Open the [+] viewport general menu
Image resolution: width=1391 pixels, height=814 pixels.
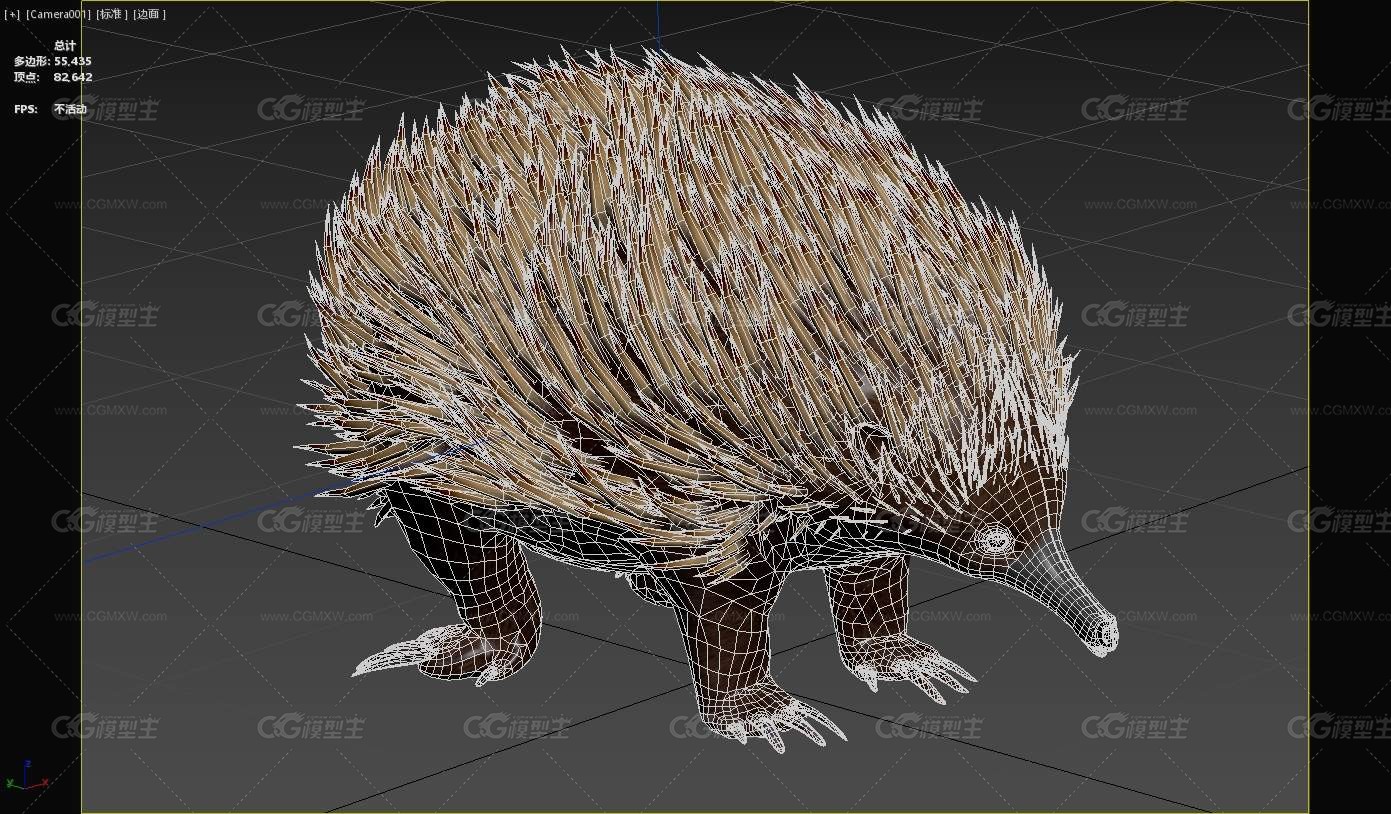point(12,14)
